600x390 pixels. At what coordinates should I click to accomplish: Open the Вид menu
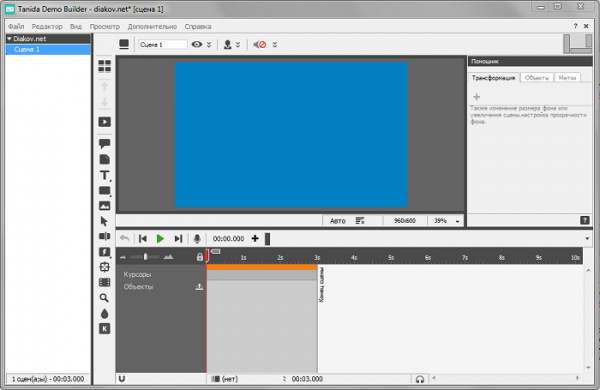tap(76, 26)
